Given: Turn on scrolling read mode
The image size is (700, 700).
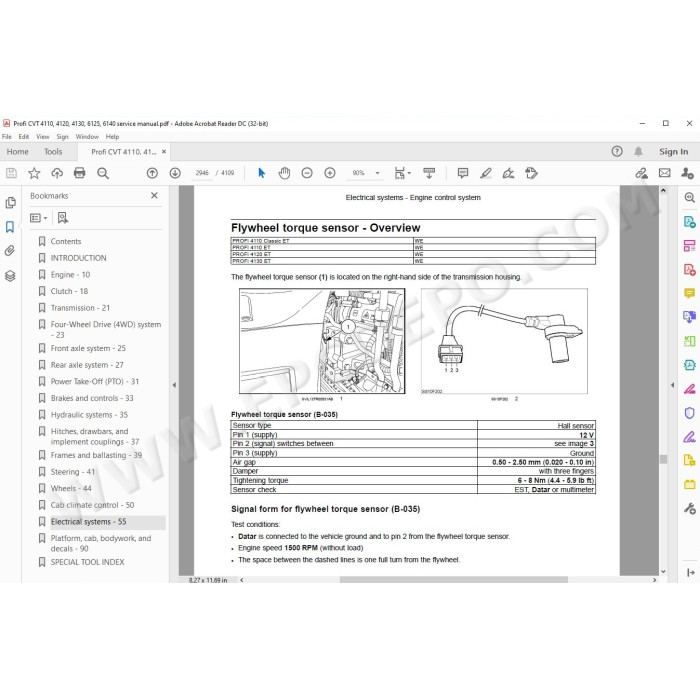Looking at the screenshot, I should (429, 173).
